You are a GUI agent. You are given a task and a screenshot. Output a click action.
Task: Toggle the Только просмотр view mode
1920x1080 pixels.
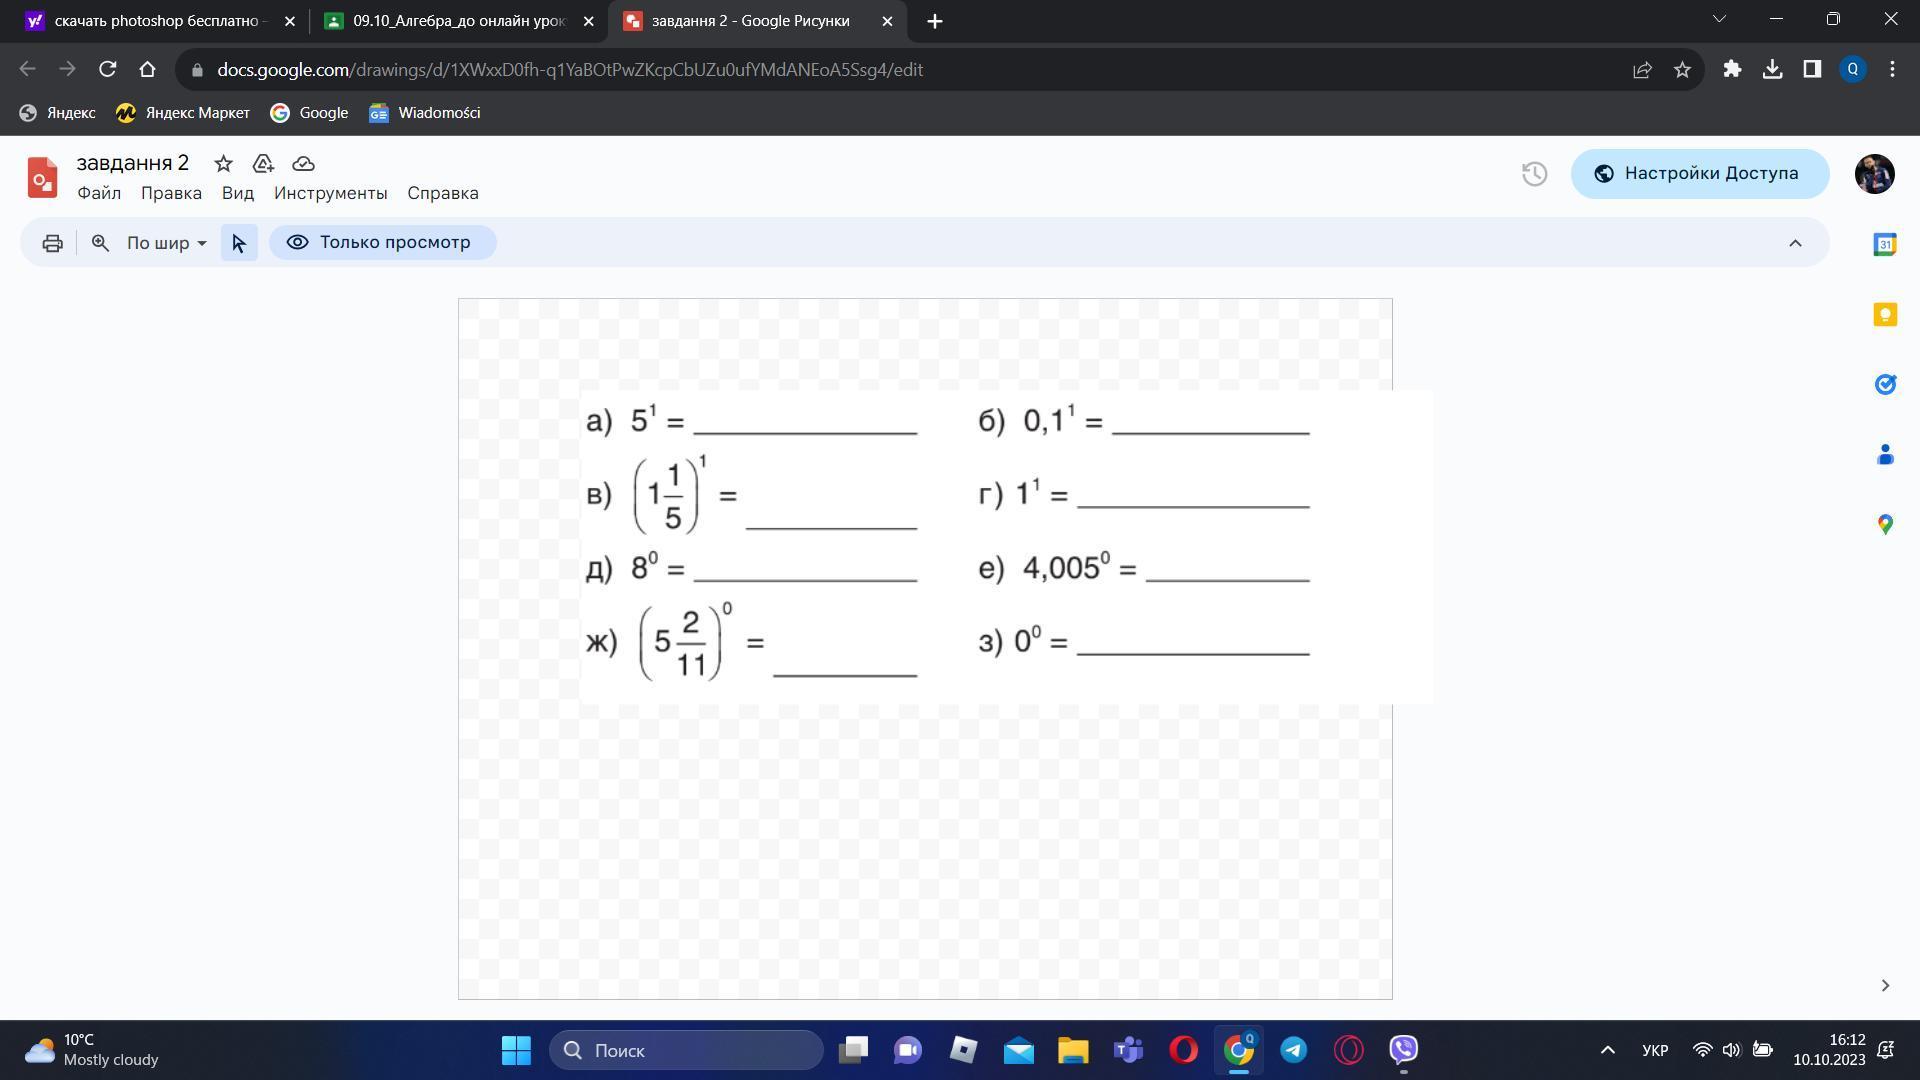(382, 243)
